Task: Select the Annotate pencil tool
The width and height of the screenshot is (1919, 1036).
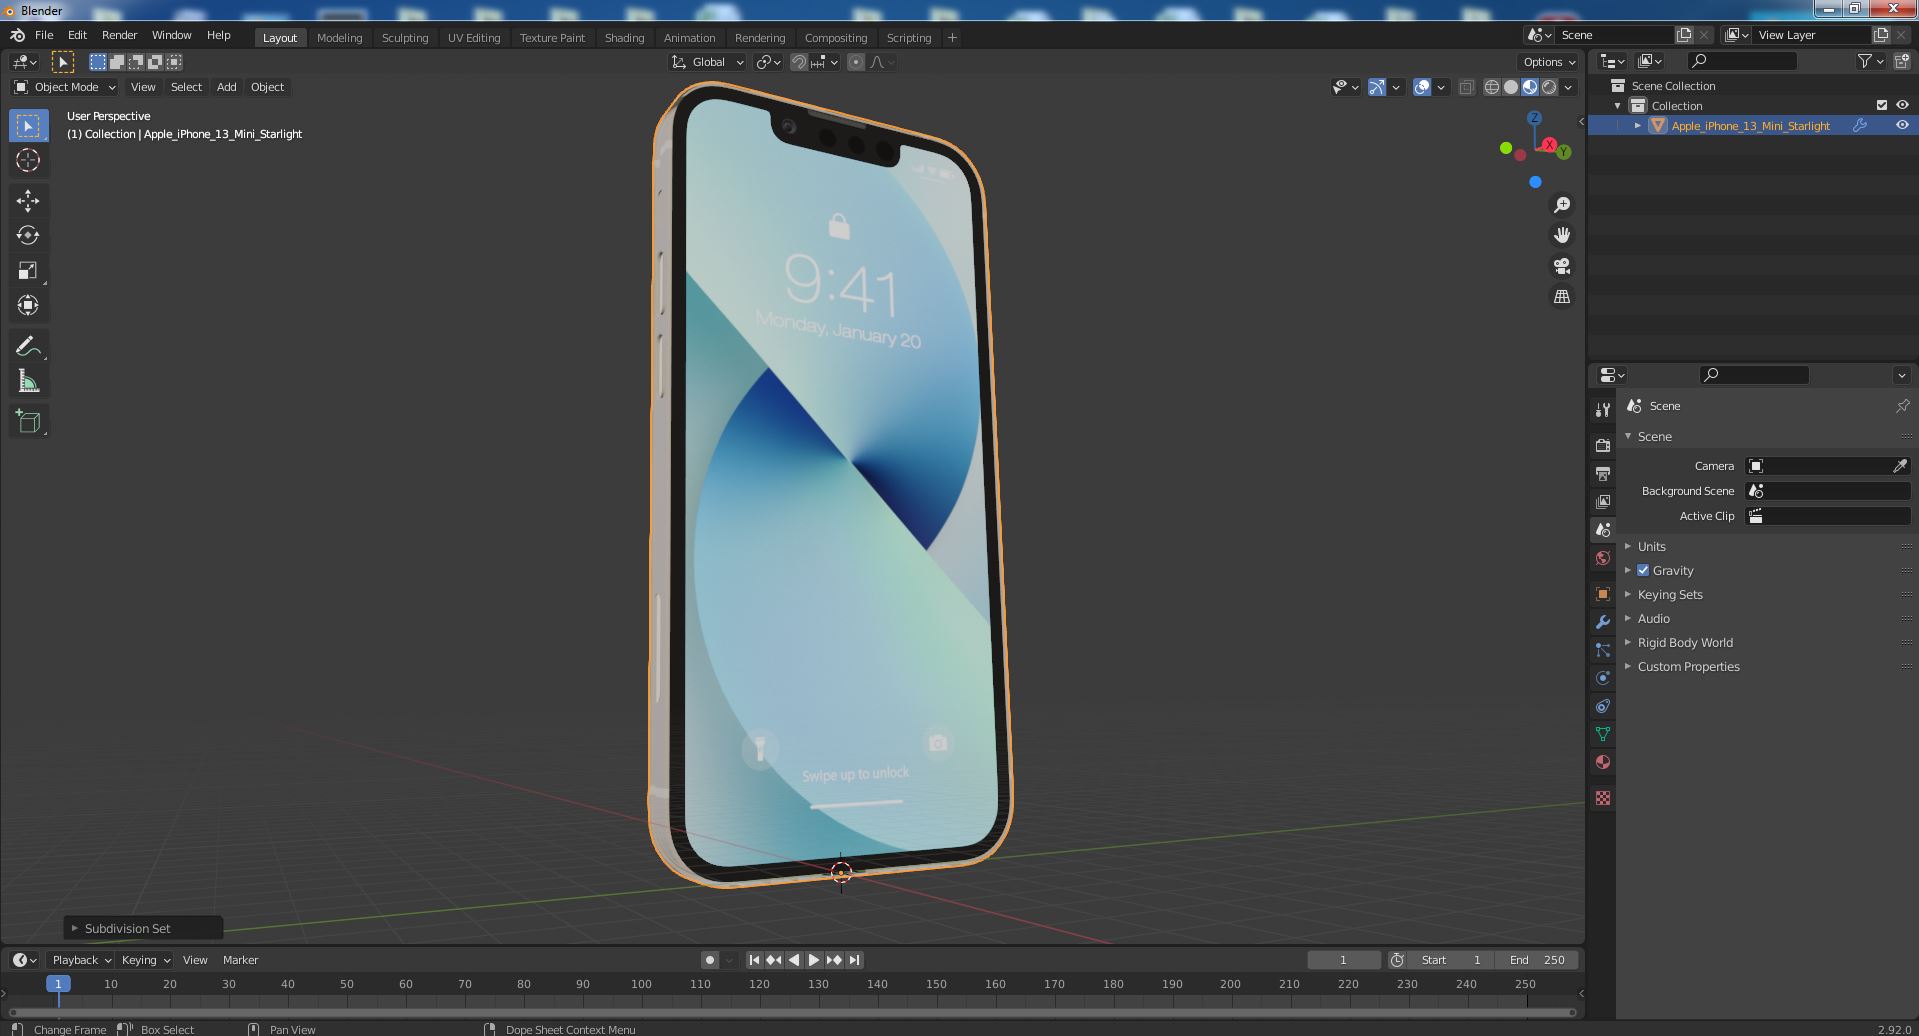Action: pos(28,346)
